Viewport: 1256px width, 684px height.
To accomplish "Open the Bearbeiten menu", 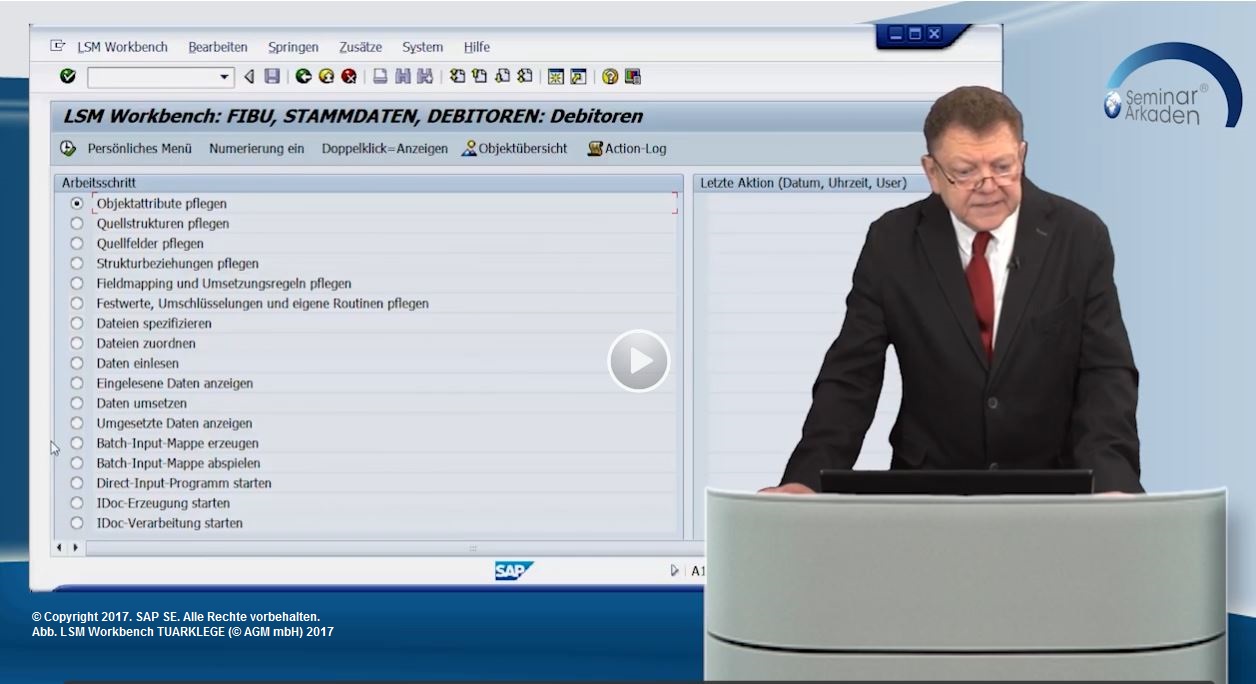I will [x=217, y=47].
